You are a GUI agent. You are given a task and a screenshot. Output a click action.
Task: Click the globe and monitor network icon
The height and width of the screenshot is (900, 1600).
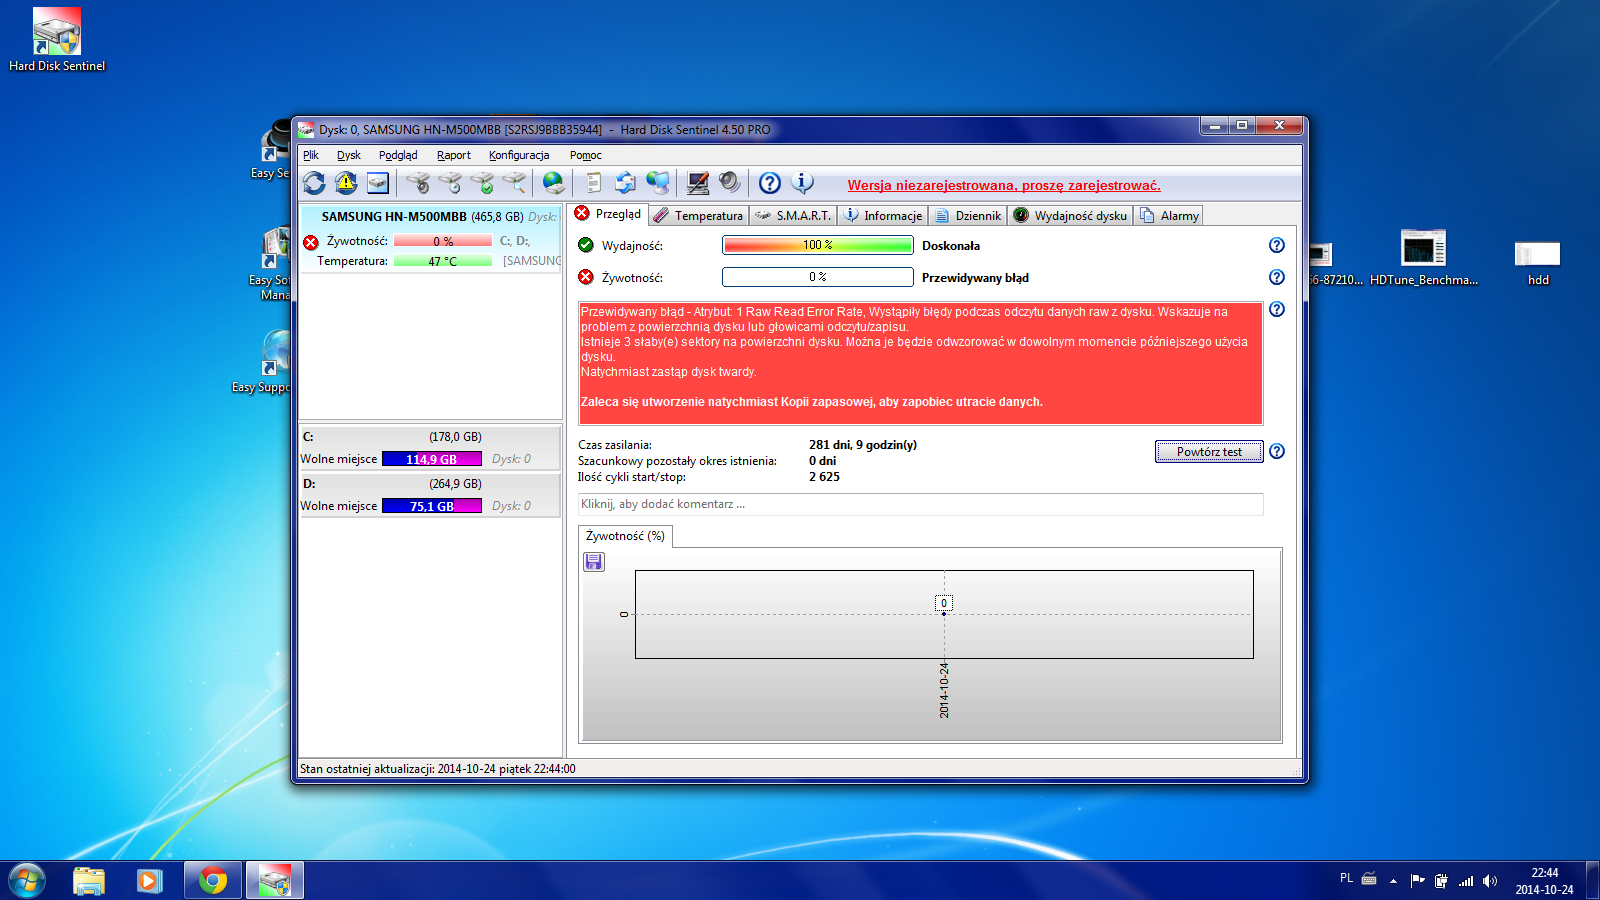click(x=658, y=183)
